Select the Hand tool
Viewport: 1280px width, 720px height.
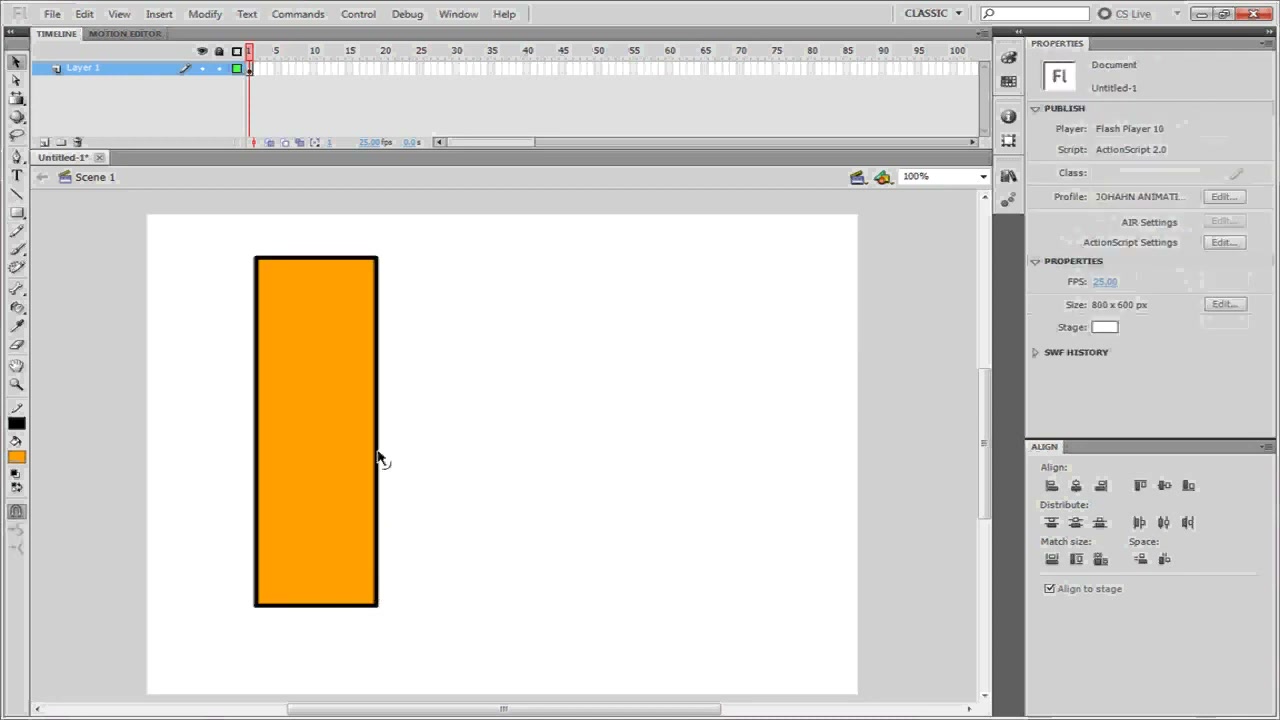click(x=16, y=366)
